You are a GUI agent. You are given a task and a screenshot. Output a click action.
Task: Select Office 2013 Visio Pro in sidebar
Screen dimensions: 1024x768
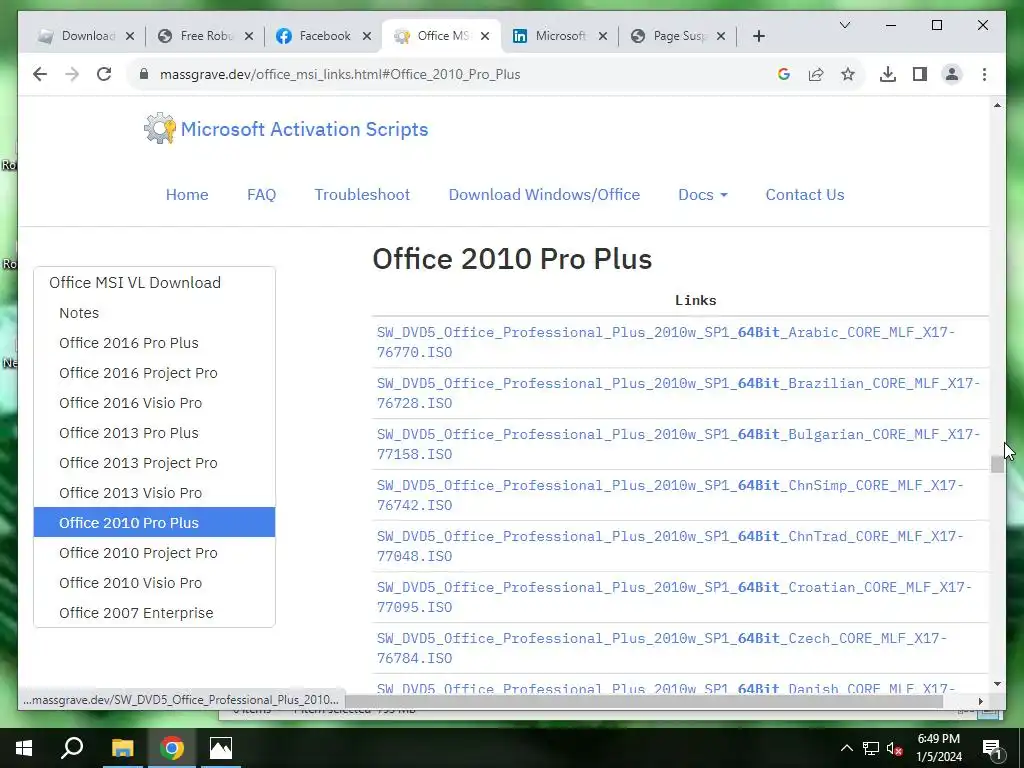(154, 493)
